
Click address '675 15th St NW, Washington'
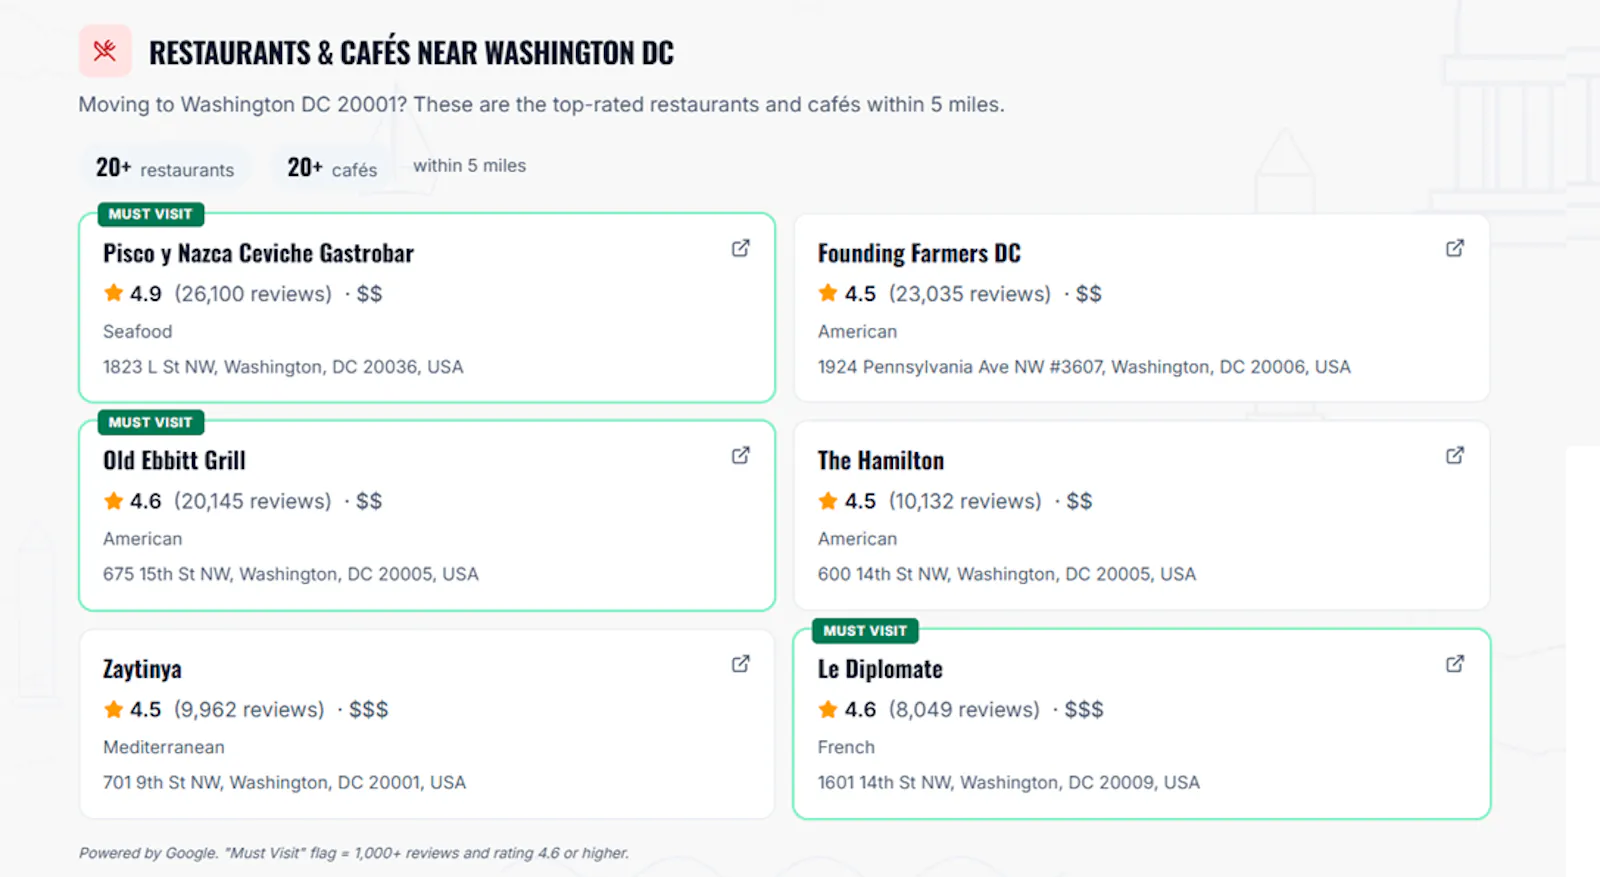coord(291,574)
